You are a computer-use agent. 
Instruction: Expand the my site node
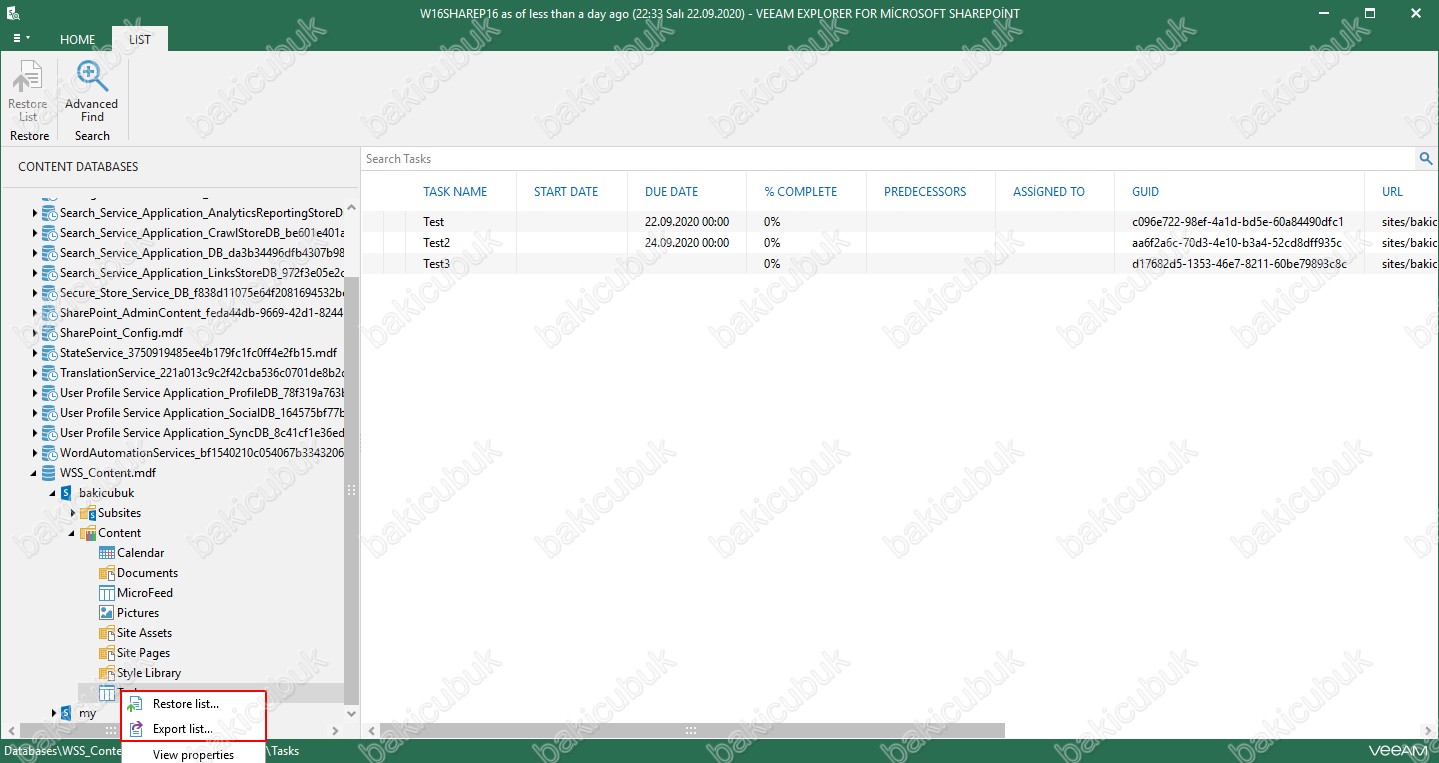tap(54, 713)
